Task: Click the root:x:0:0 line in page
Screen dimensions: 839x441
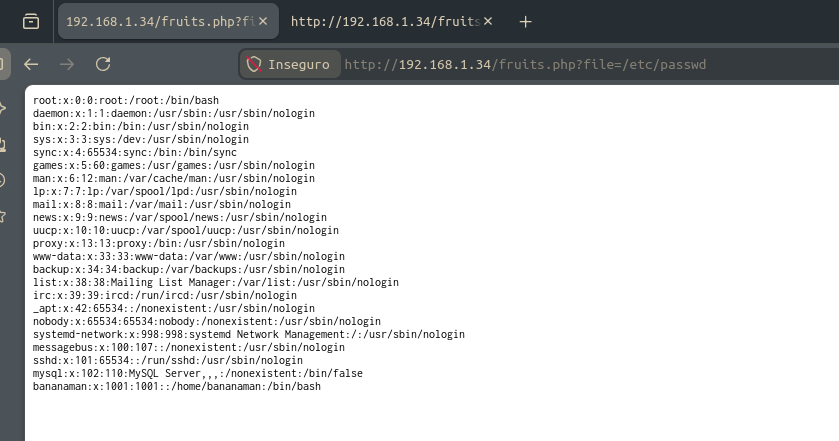Action: coord(126,100)
